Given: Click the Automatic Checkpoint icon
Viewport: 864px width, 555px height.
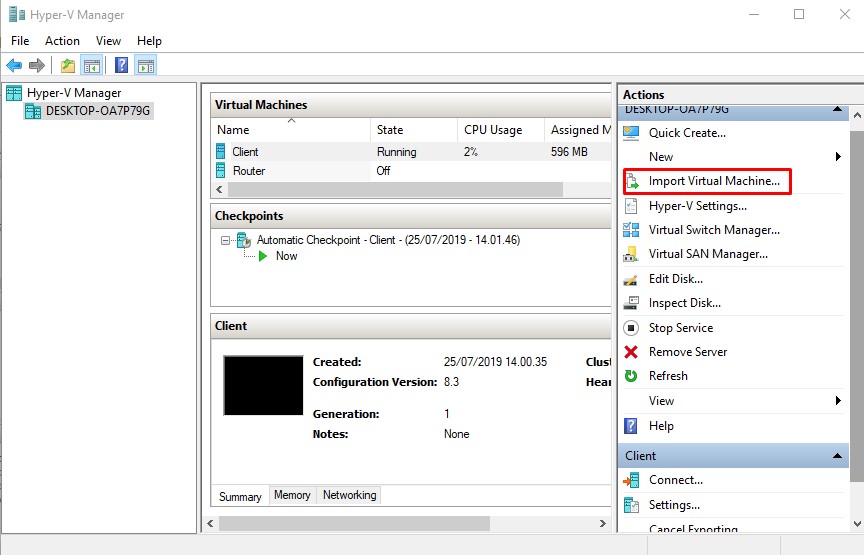Looking at the screenshot, I should click(x=244, y=240).
